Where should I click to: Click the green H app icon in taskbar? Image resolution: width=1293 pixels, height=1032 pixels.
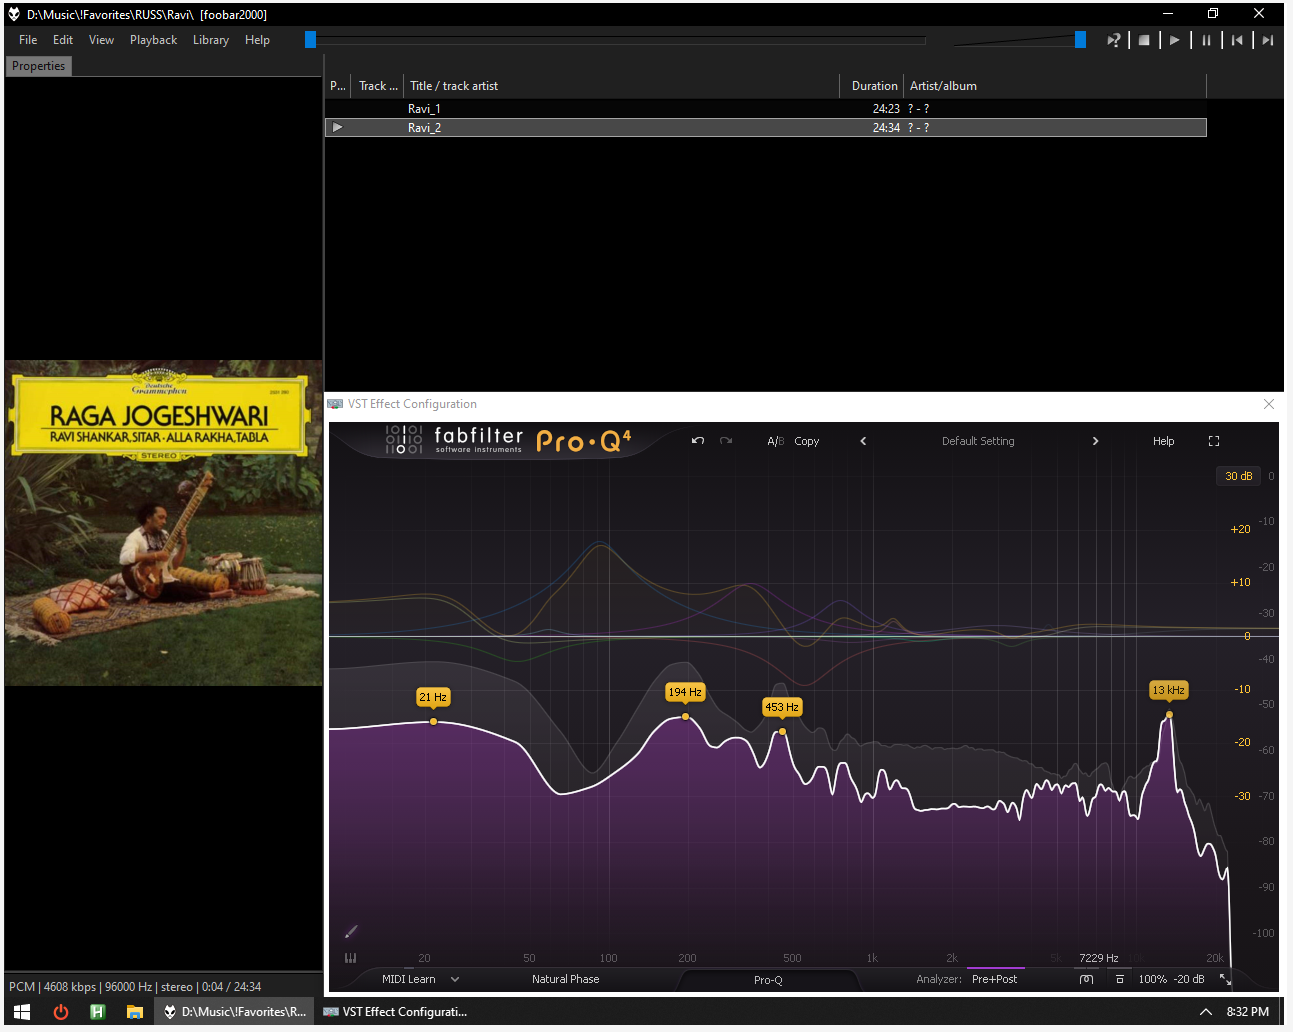pos(98,1012)
